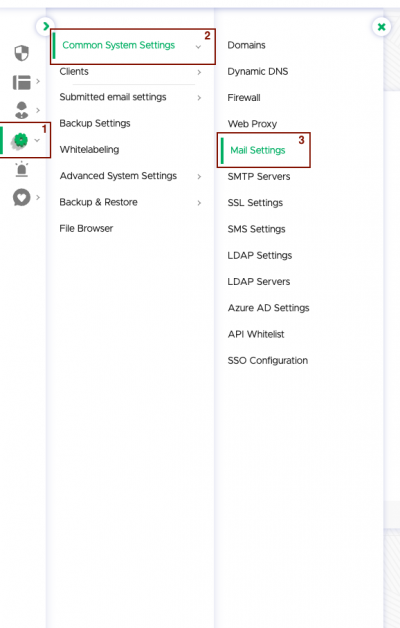This screenshot has height=628, width=400.
Task: Open the alarm siren alerts icon
Action: 22,169
